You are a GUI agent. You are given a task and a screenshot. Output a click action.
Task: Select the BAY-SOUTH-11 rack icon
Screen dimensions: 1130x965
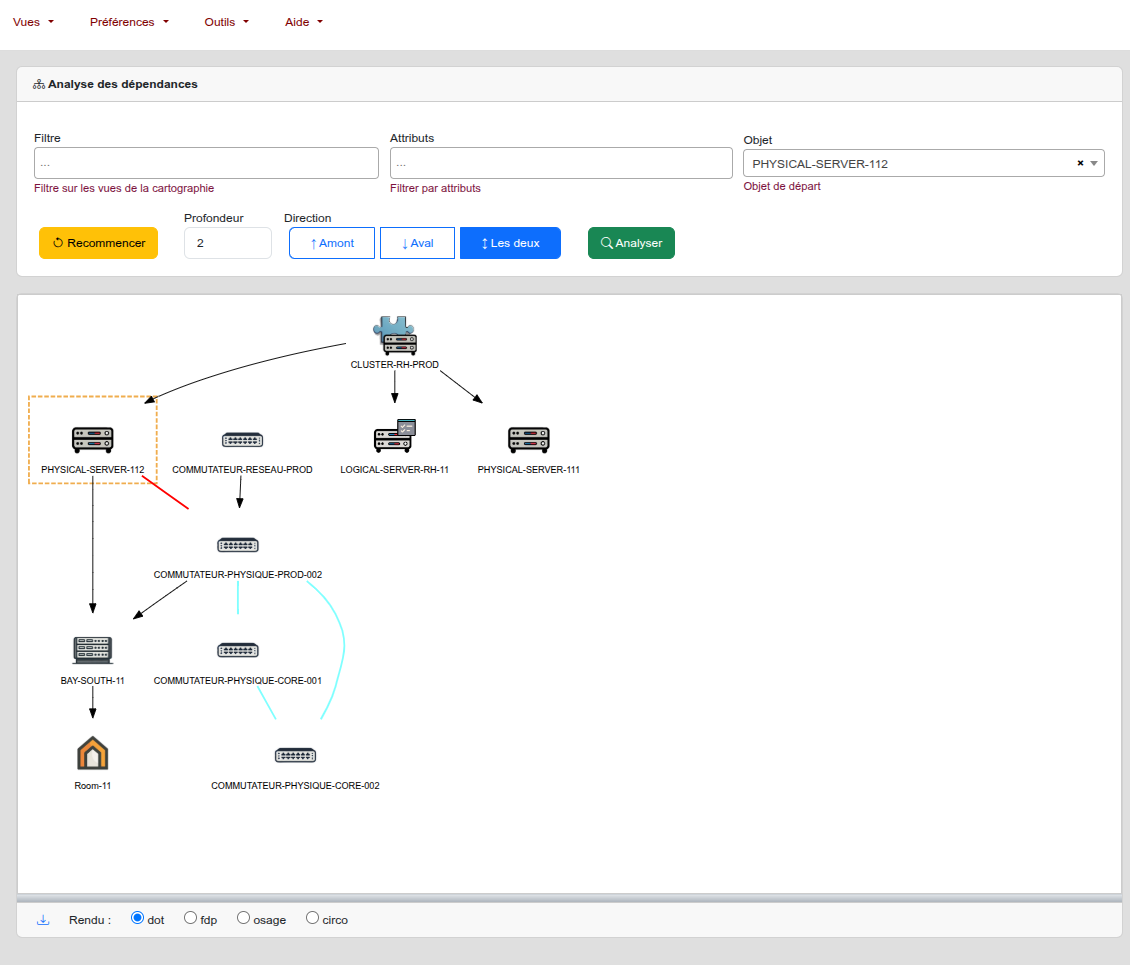[x=93, y=650]
